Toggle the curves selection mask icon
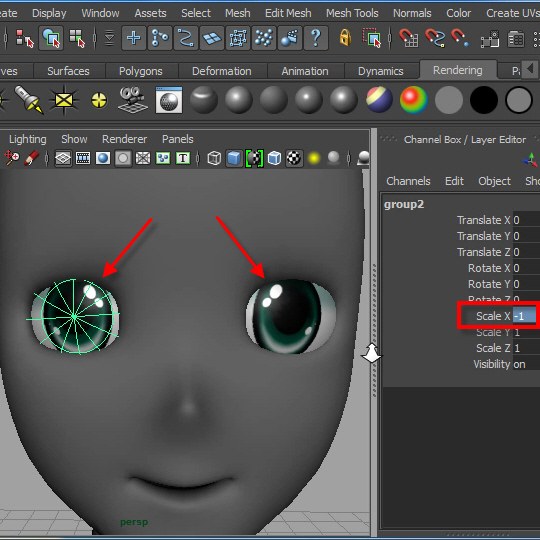The image size is (540, 540). pyautogui.click(x=186, y=38)
